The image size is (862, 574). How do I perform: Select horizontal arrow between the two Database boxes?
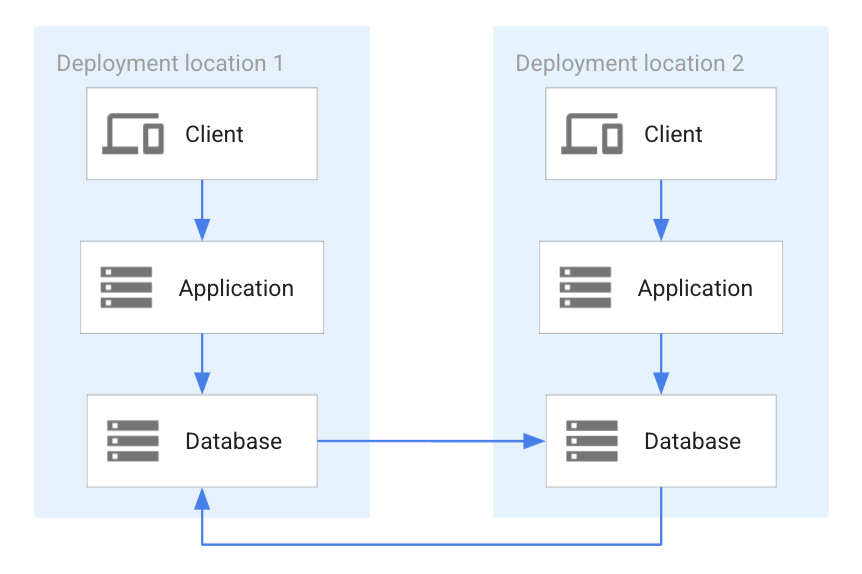point(430,440)
